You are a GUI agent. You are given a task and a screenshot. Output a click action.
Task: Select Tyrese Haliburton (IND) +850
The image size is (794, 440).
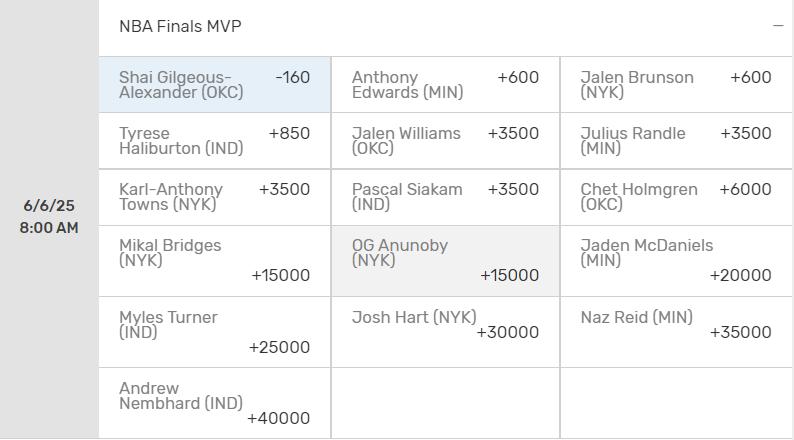point(215,141)
